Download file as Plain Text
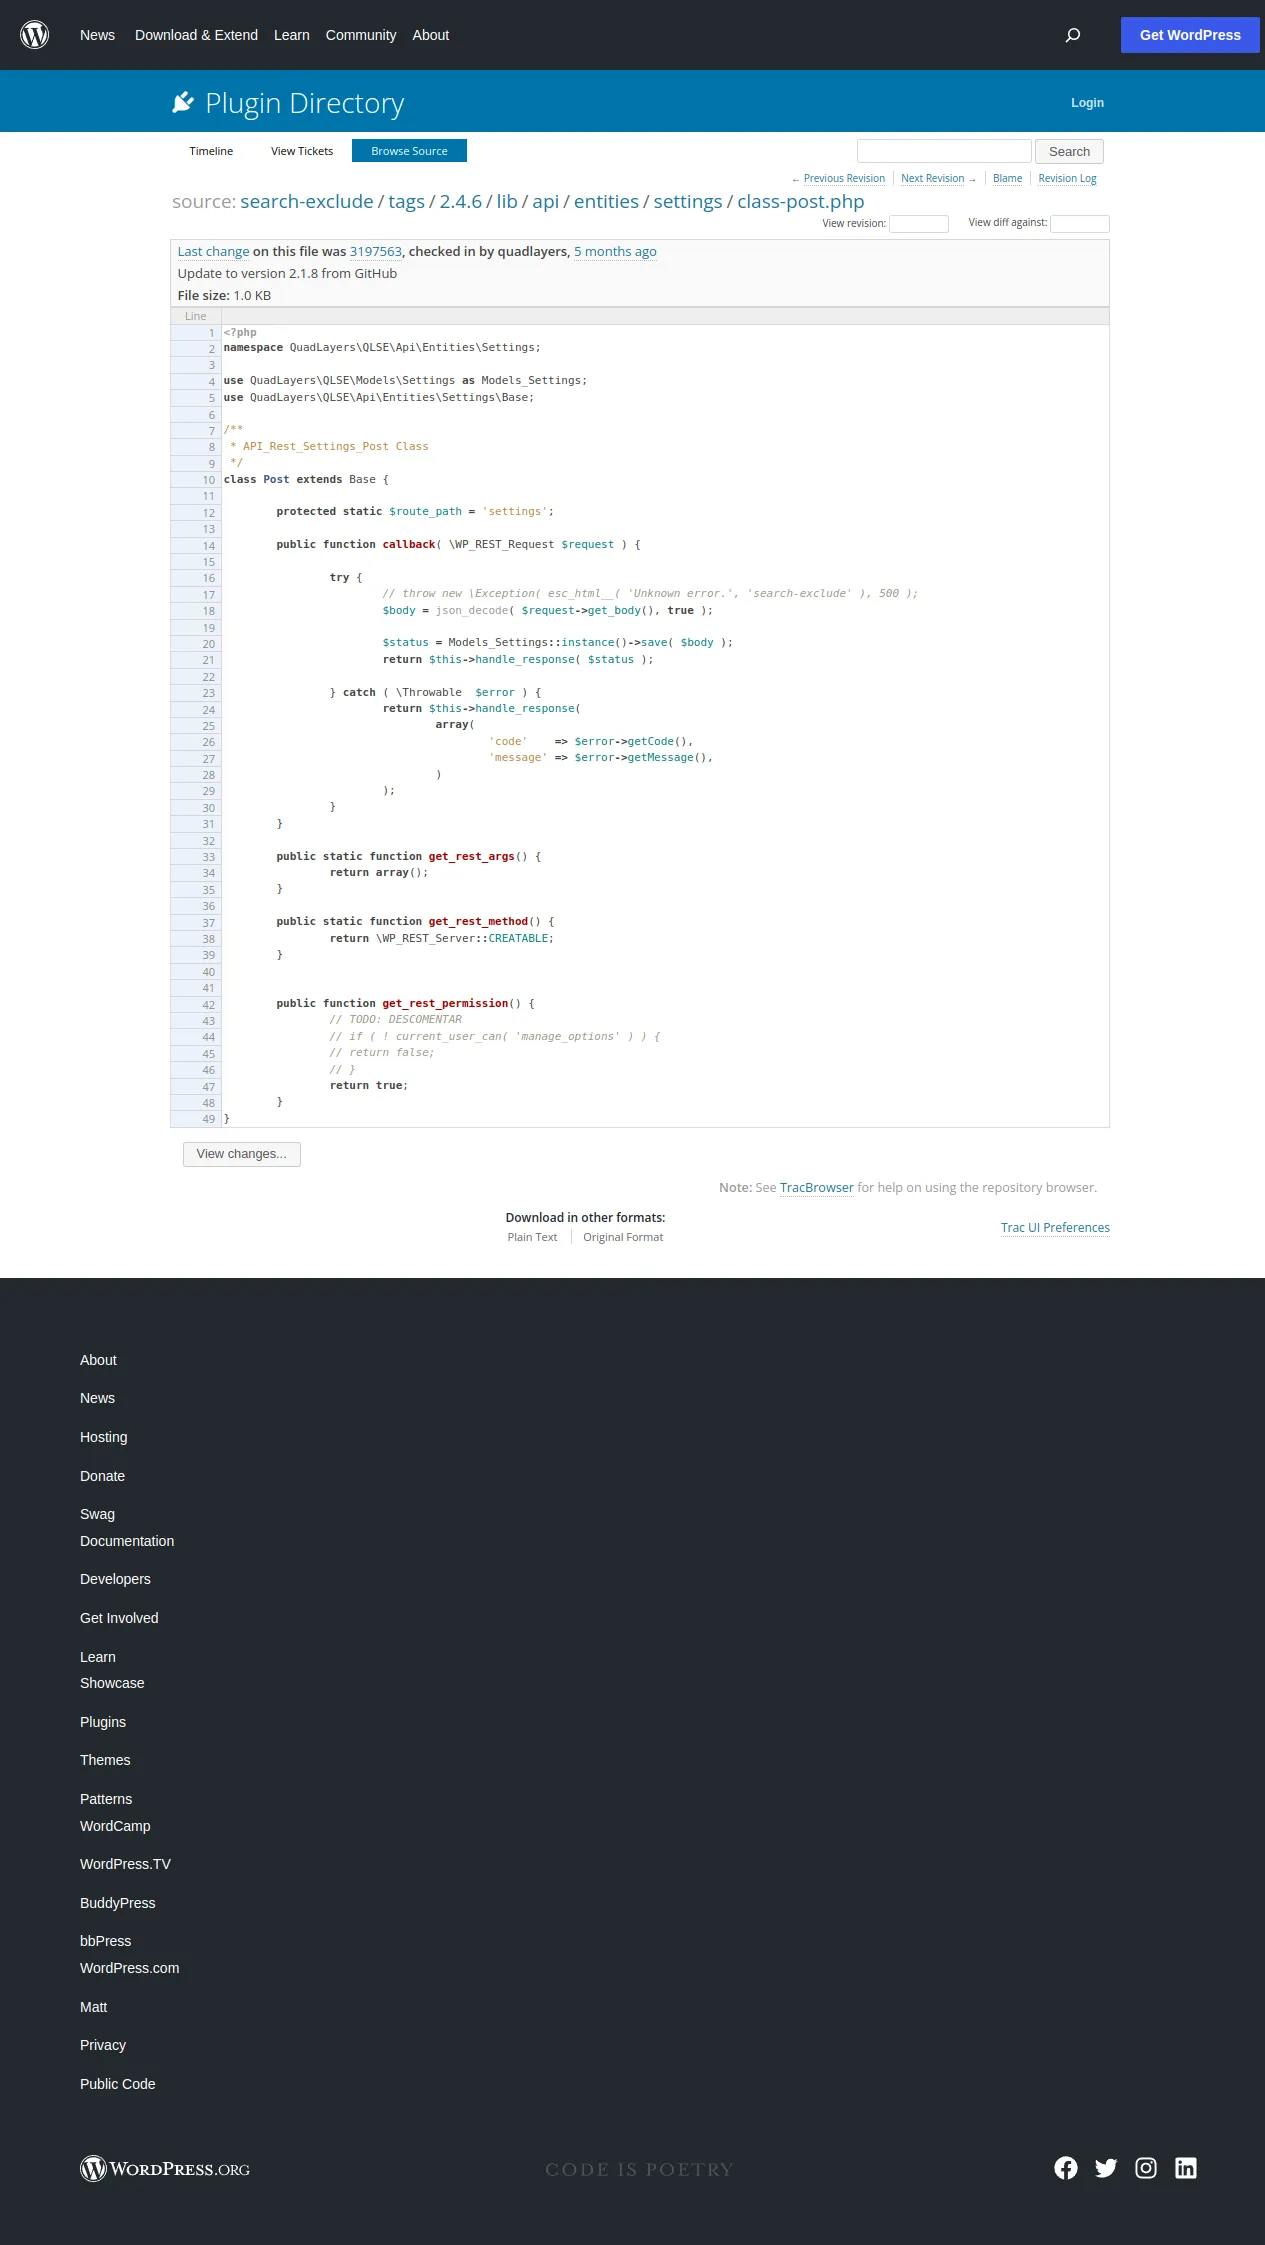Viewport: 1265px width, 2245px height. (x=532, y=1237)
